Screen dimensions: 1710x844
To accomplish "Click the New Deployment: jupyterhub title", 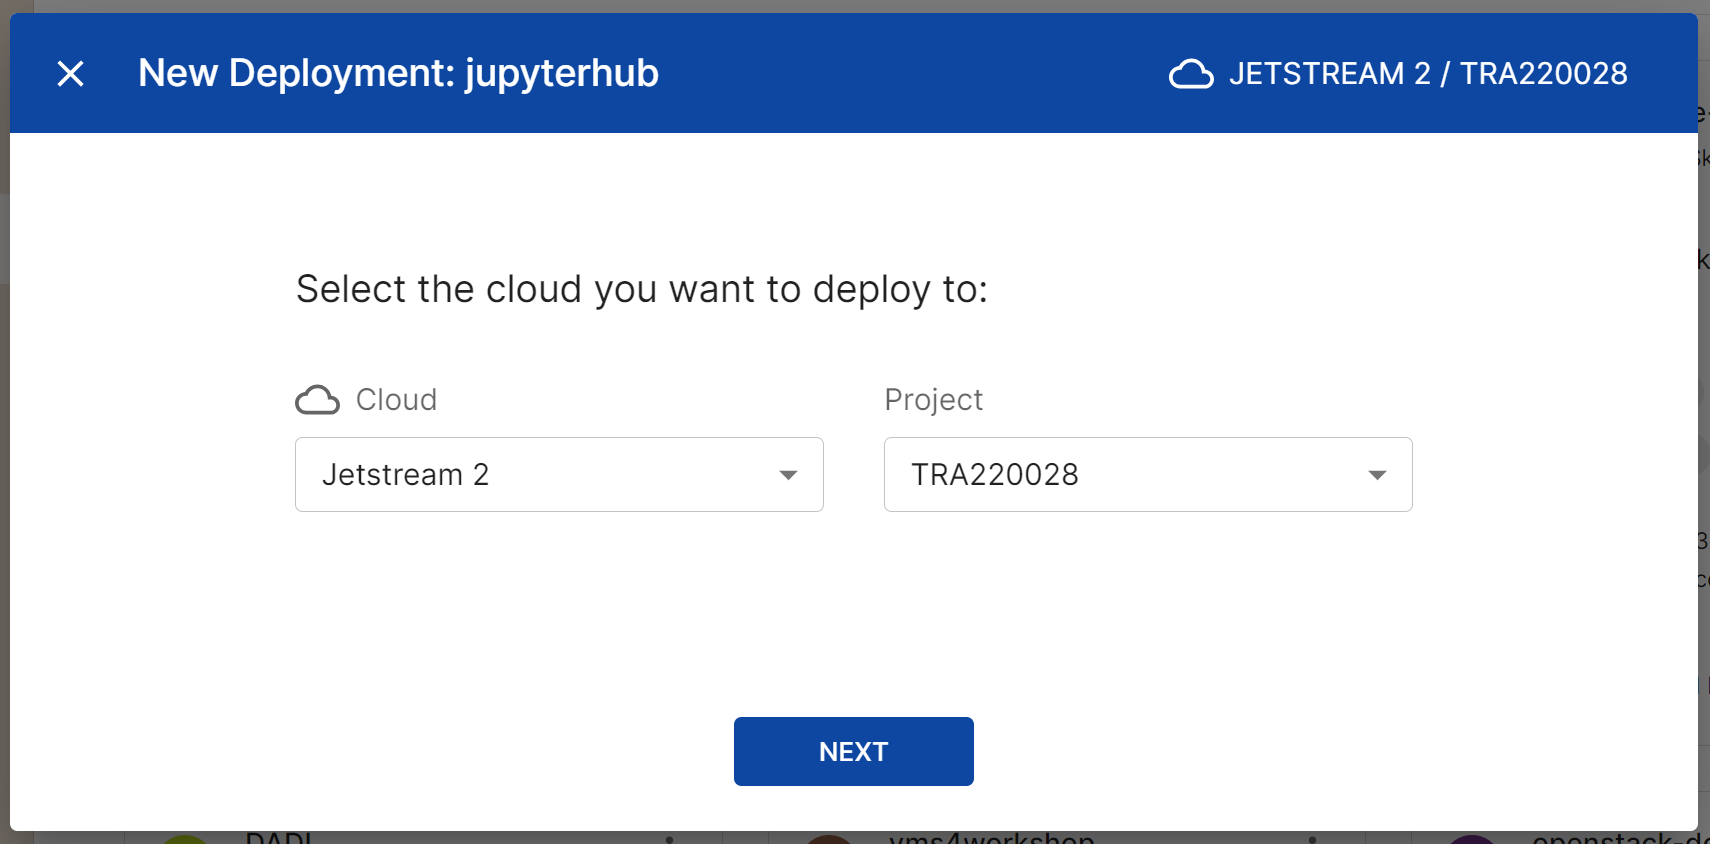I will click(398, 73).
